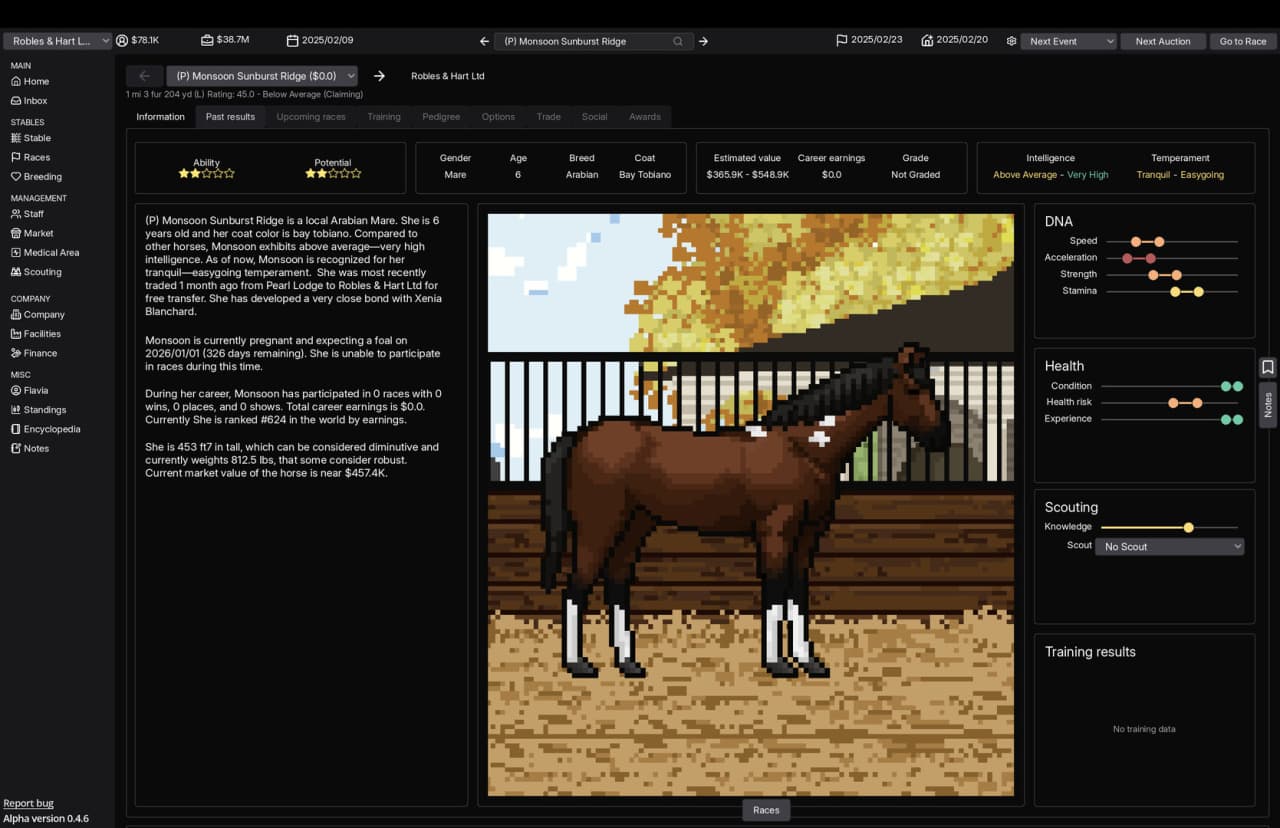This screenshot has width=1280, height=828.
Task: Open the Encyclopedia page
Action: (52, 429)
